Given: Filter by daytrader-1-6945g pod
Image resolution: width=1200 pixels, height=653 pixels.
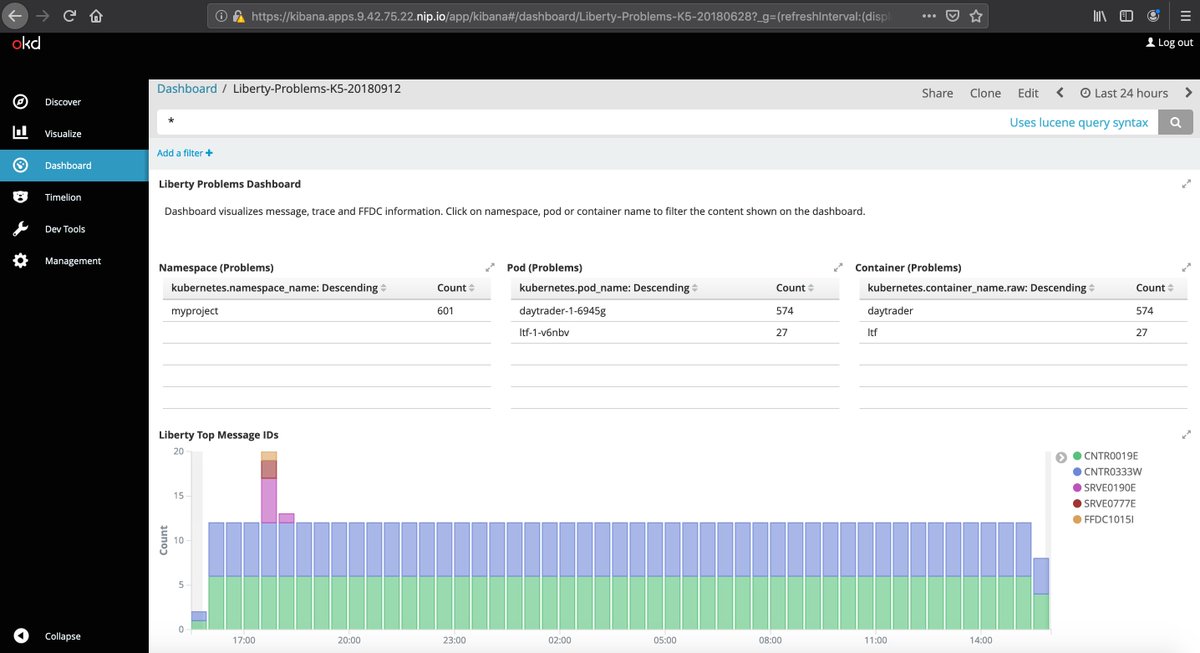Looking at the screenshot, I should [562, 311].
